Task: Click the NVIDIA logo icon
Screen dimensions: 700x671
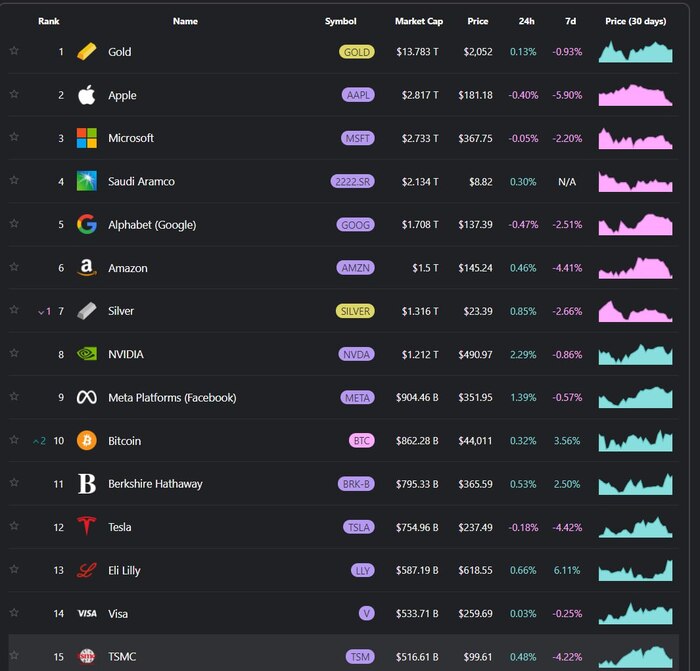Action: click(87, 354)
